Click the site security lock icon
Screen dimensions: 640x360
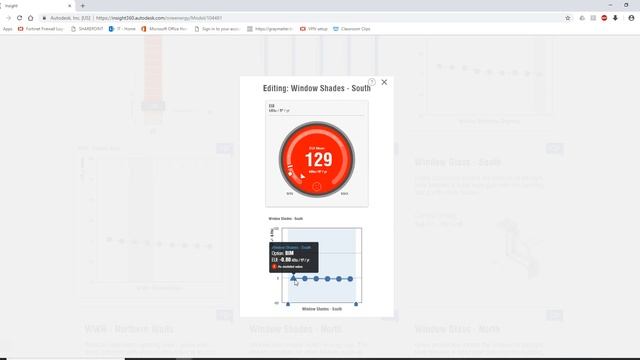click(x=44, y=18)
